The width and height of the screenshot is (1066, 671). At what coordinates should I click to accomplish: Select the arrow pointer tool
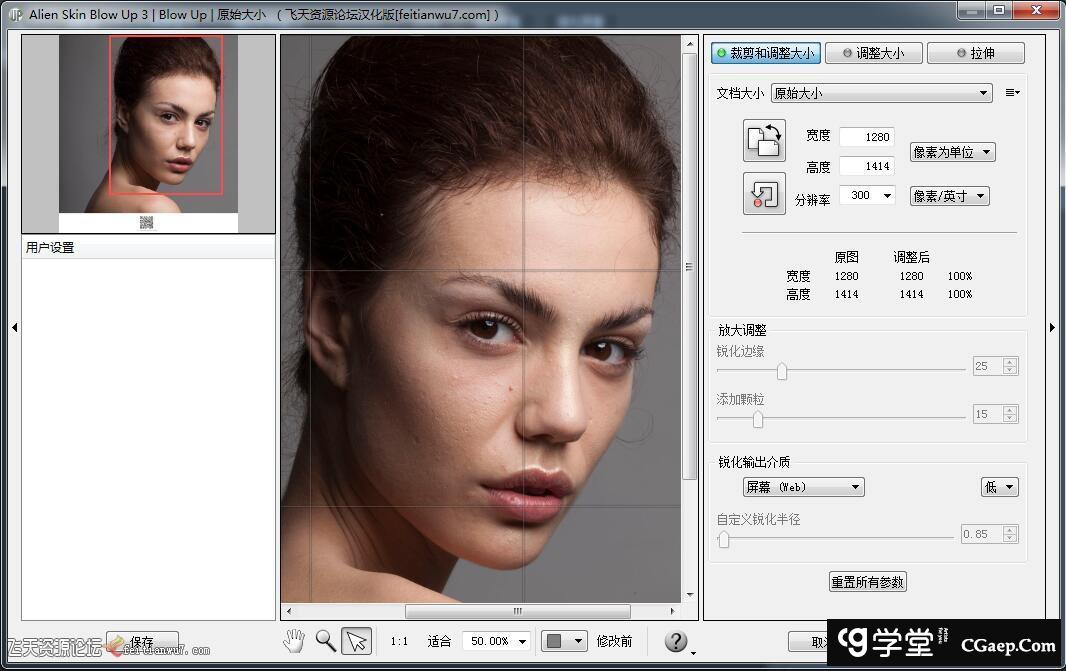(x=356, y=641)
